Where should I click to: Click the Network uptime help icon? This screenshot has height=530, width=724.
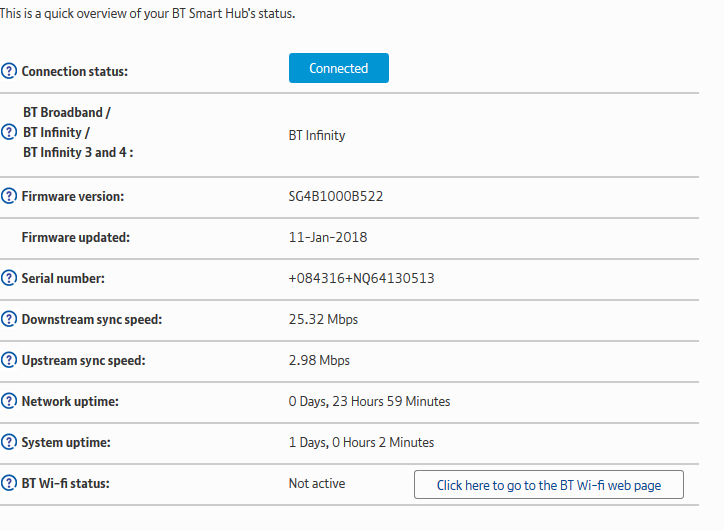[10, 402]
